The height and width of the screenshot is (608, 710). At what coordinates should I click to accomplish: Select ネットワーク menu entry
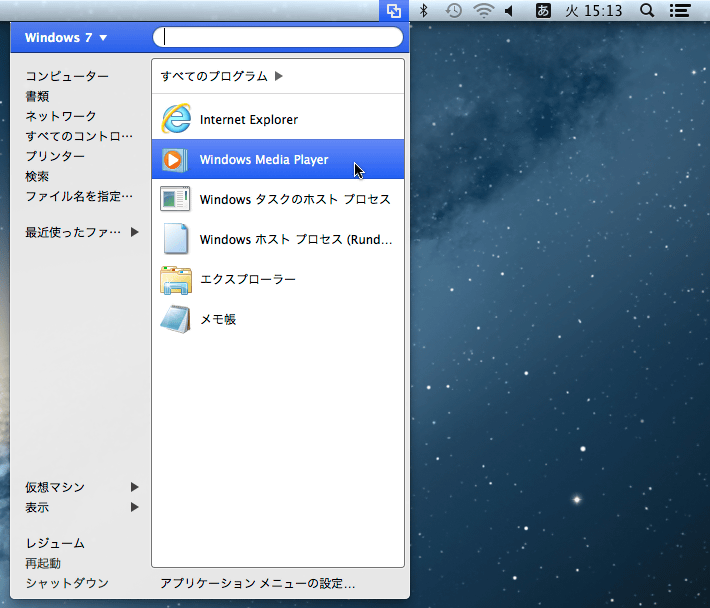[61, 116]
